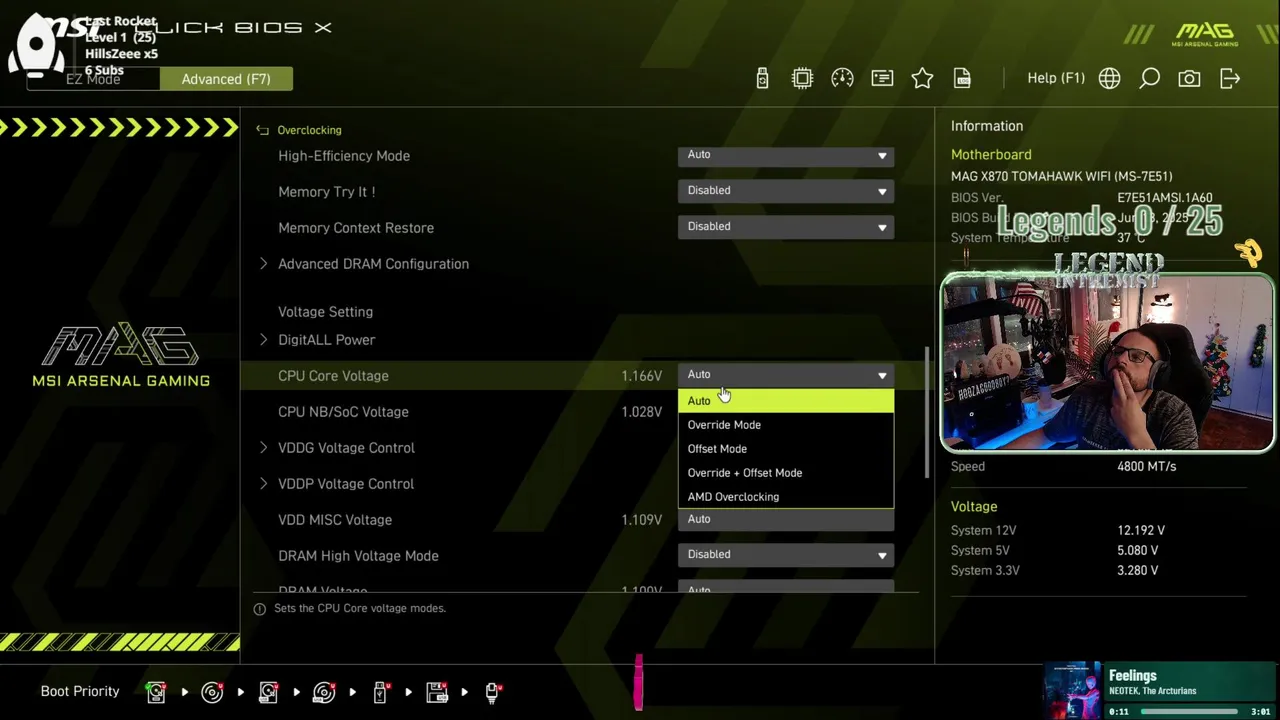Select the CPU Core Voltage row label
The width and height of the screenshot is (1280, 720).
[x=333, y=376]
